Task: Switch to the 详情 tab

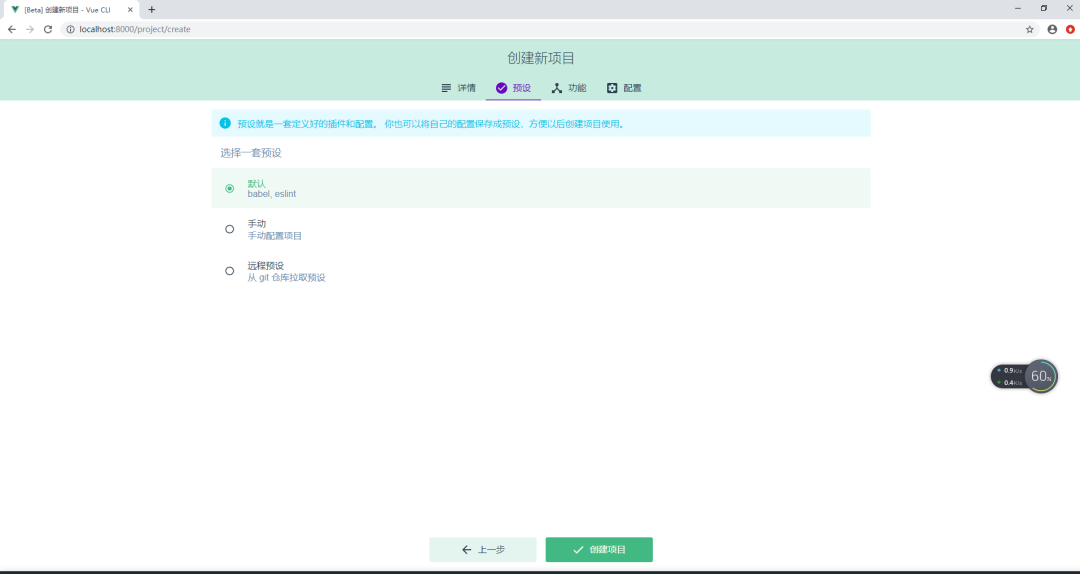Action: pos(458,88)
